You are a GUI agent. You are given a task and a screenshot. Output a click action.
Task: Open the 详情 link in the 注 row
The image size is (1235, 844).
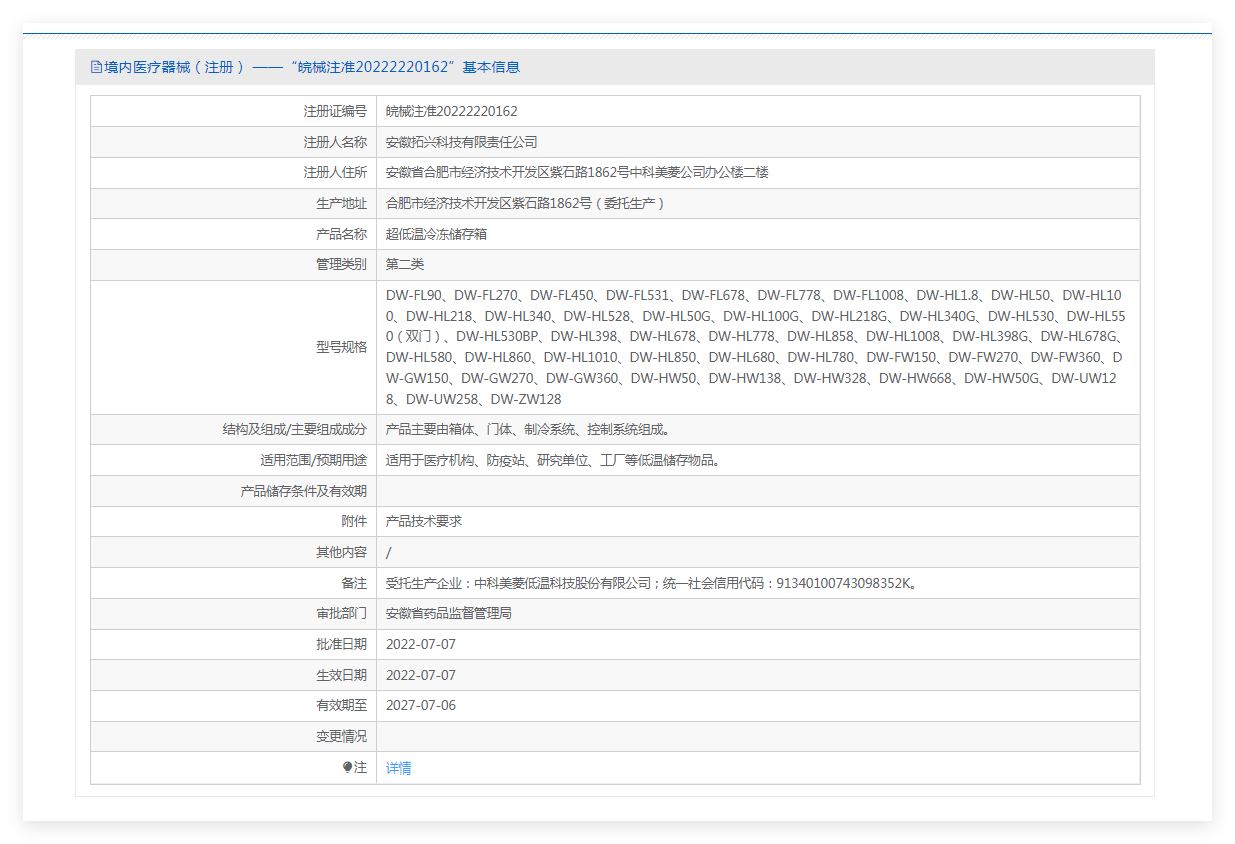coord(399,768)
